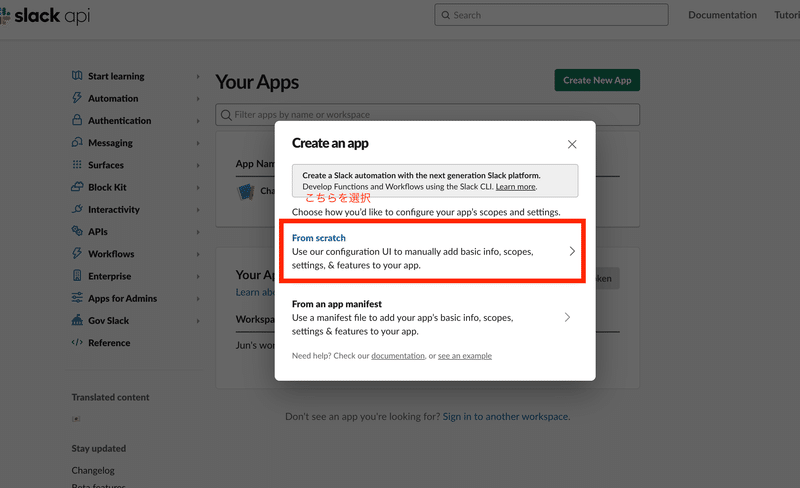Viewport: 800px width, 488px height.
Task: Open Documentation in the top navigation
Action: coord(722,15)
